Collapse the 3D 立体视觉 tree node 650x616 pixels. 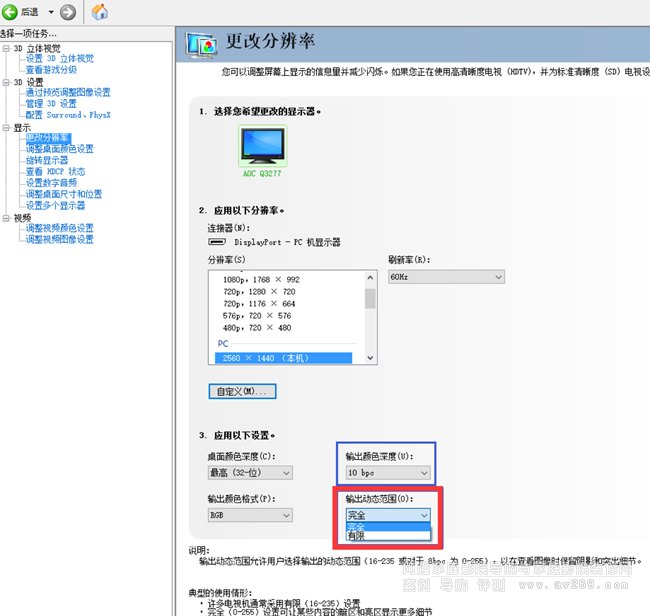(x=6, y=48)
